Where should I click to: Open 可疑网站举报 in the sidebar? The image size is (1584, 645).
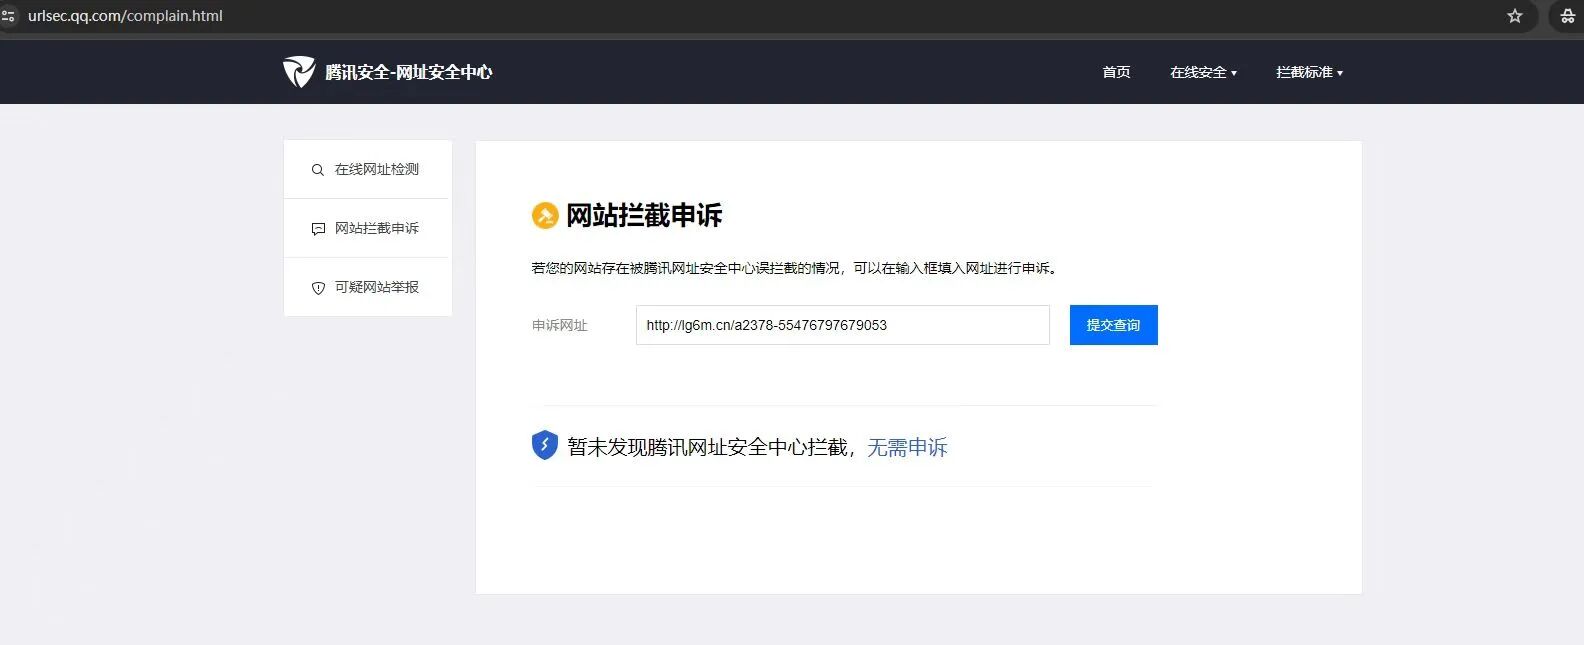pyautogui.click(x=368, y=287)
